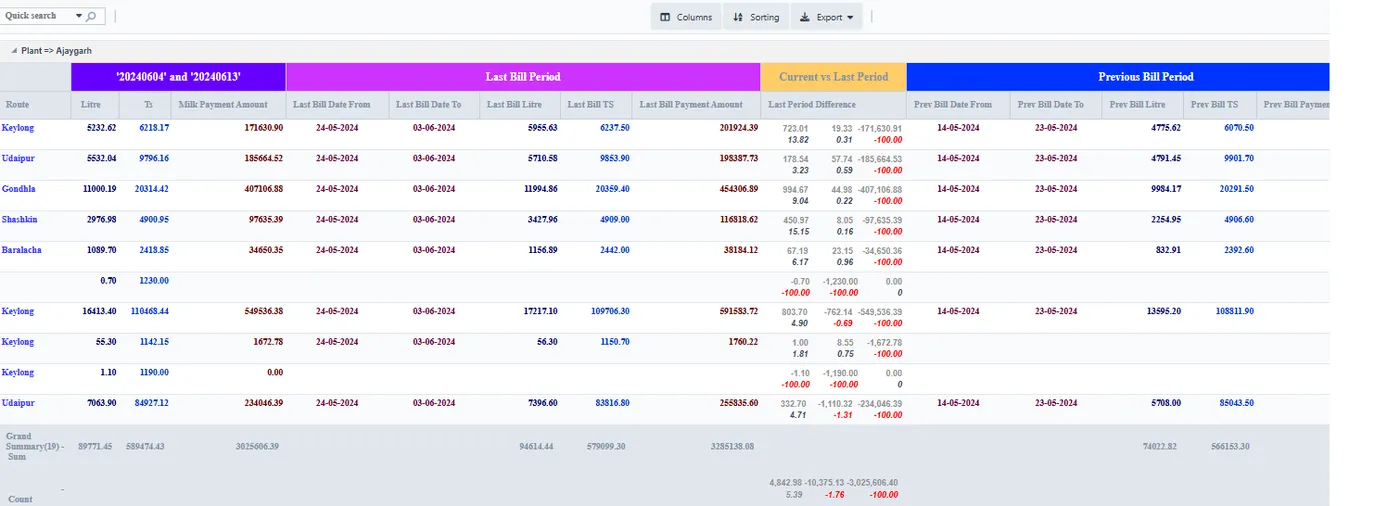Sort by the Litre column header
Screen dimensions: 1400x506
(95, 105)
